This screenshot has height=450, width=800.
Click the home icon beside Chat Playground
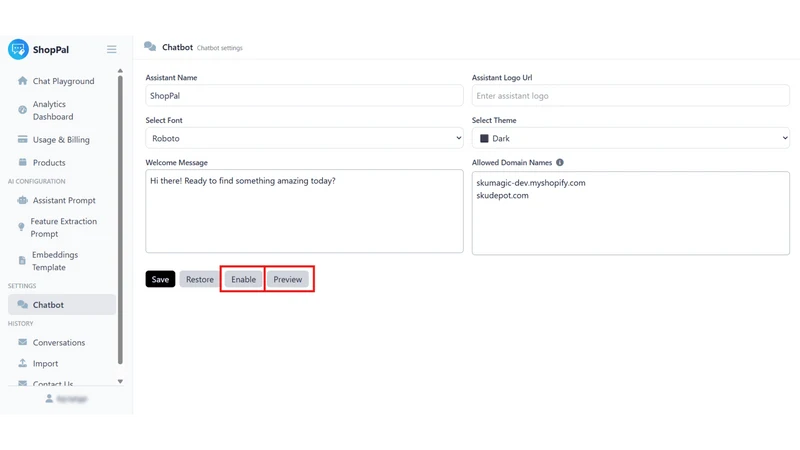coord(22,81)
